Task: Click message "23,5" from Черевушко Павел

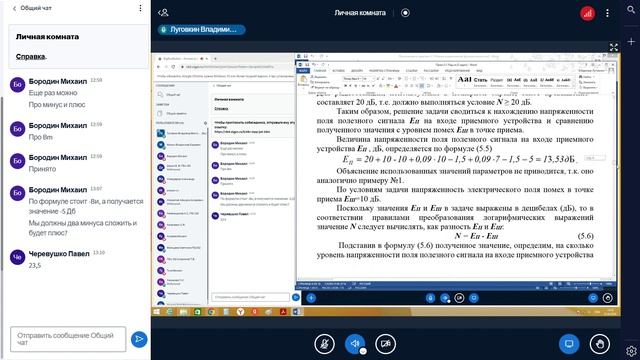Action: pyautogui.click(x=35, y=266)
